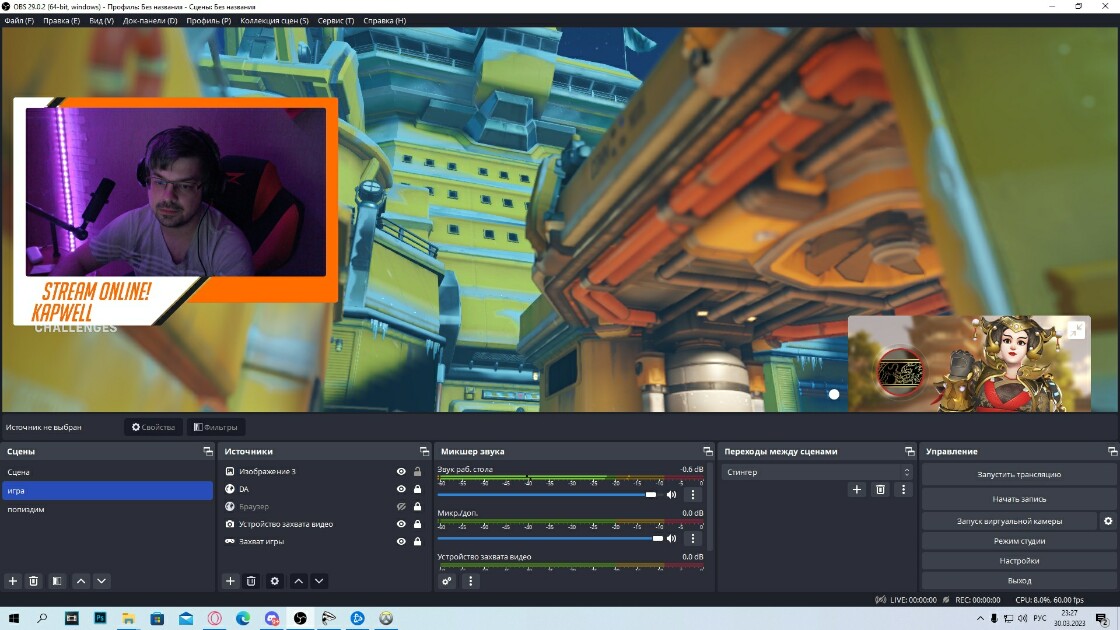This screenshot has height=630, width=1120.
Task: Open Battle.net icon in the taskbar
Action: coord(358,619)
